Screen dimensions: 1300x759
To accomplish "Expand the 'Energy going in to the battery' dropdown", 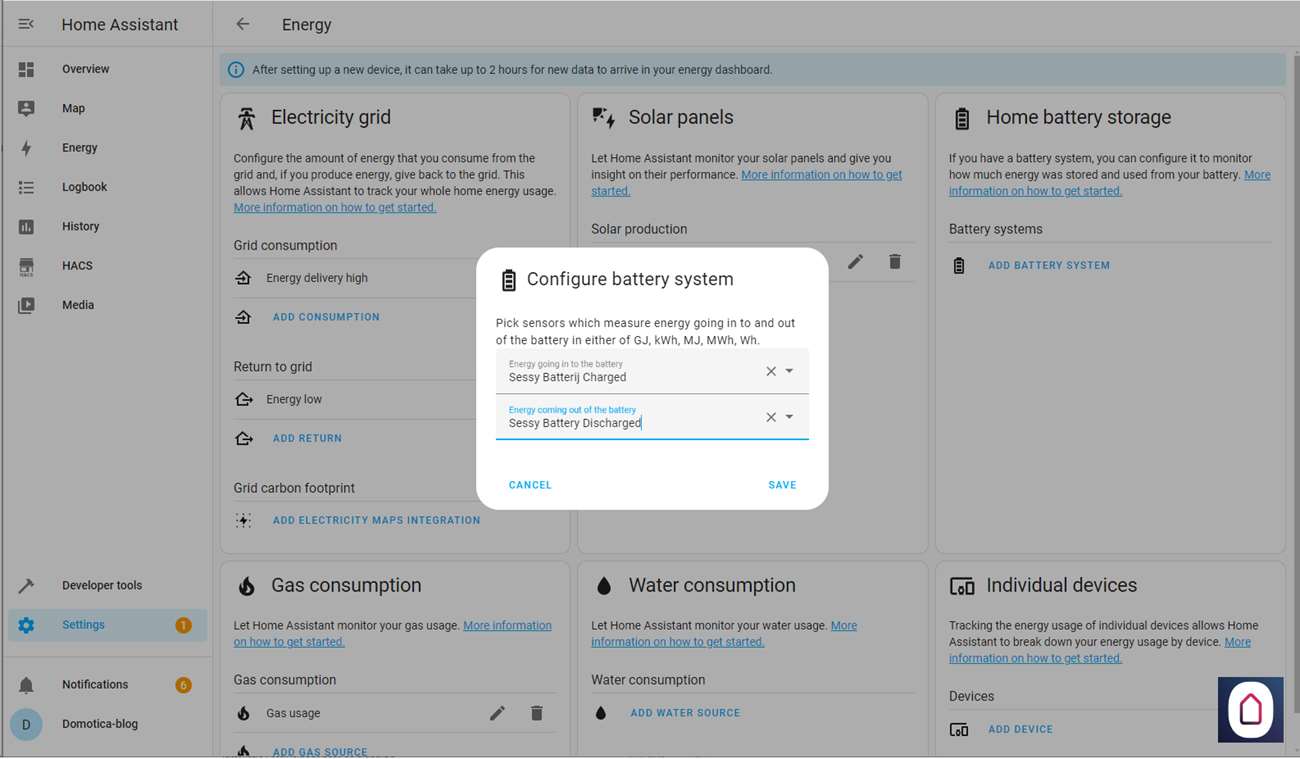I will click(x=789, y=371).
